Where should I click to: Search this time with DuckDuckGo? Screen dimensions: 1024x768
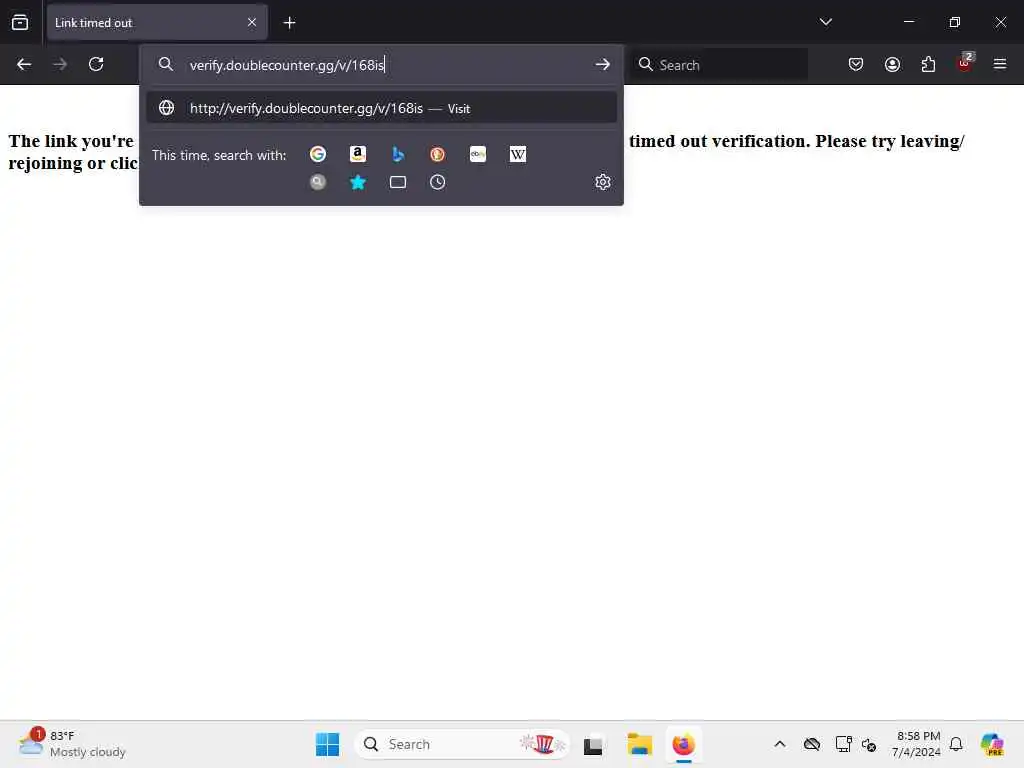tap(438, 154)
